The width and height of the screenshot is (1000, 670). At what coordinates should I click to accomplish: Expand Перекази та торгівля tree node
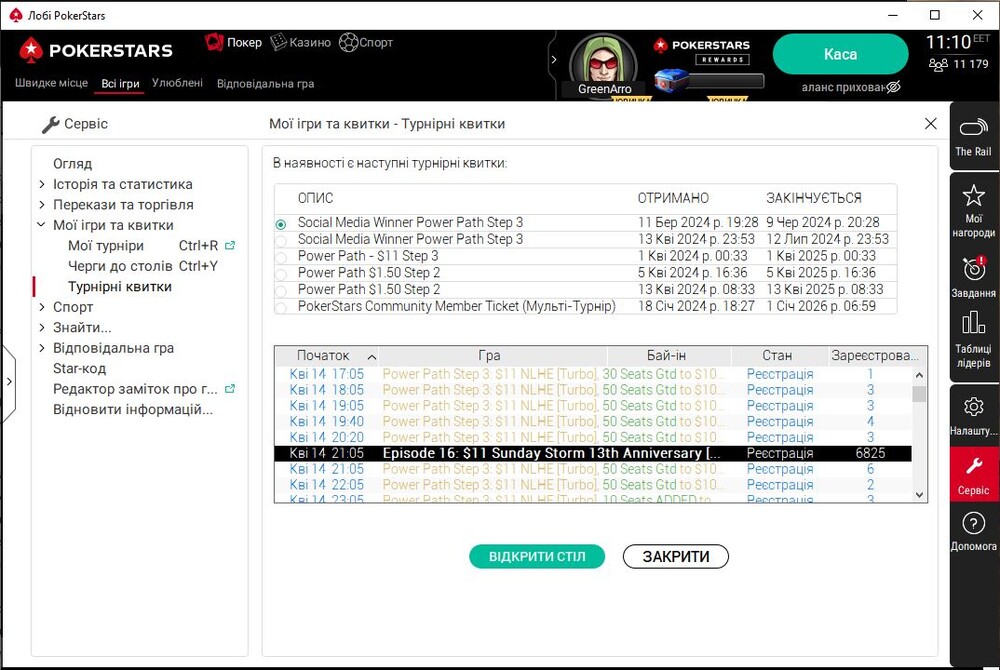[42, 205]
